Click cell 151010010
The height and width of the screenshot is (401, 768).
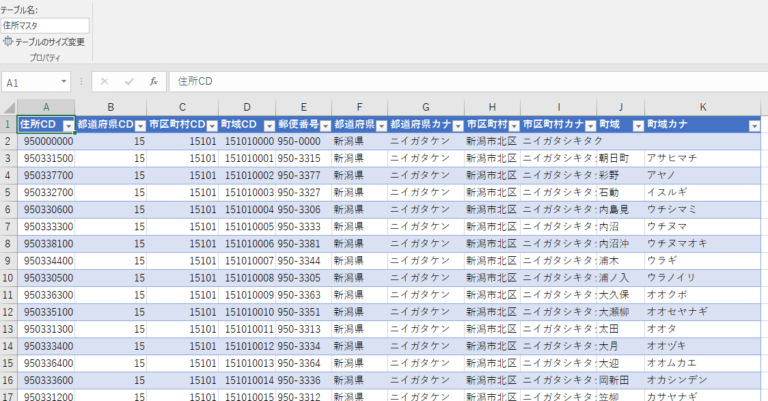[247, 312]
